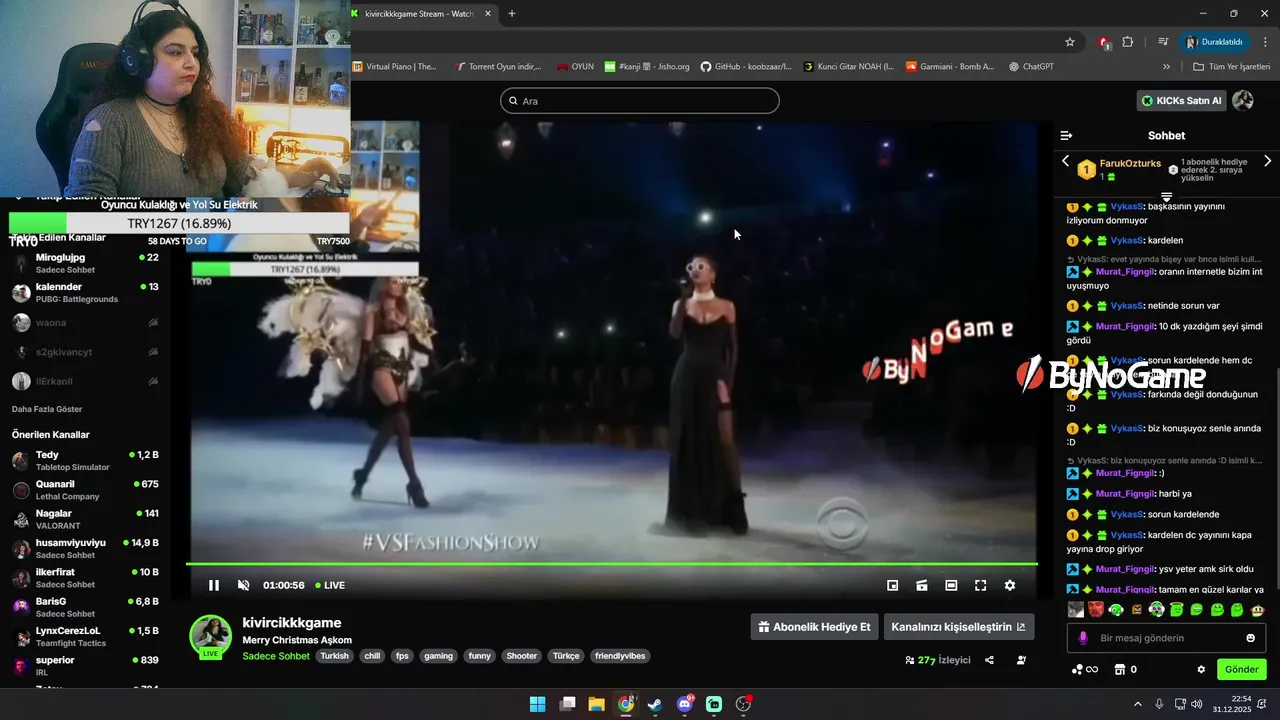Click the Bir mesaj gönderin chat input
The height and width of the screenshot is (720, 1280).
tap(1164, 638)
